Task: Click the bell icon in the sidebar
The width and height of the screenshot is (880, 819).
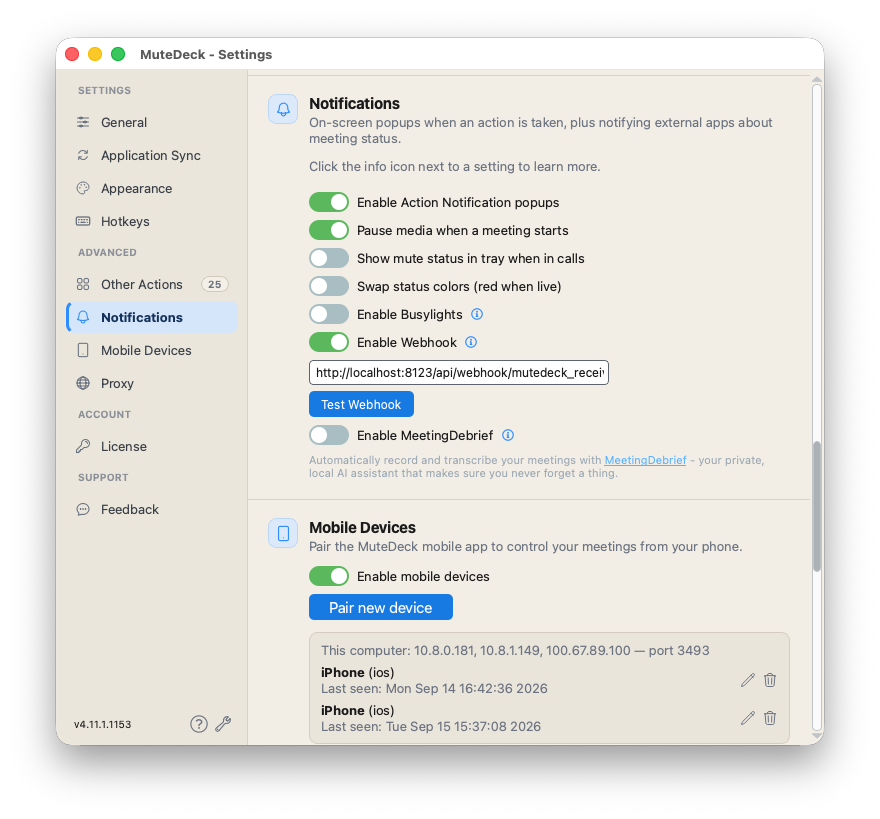Action: [83, 317]
